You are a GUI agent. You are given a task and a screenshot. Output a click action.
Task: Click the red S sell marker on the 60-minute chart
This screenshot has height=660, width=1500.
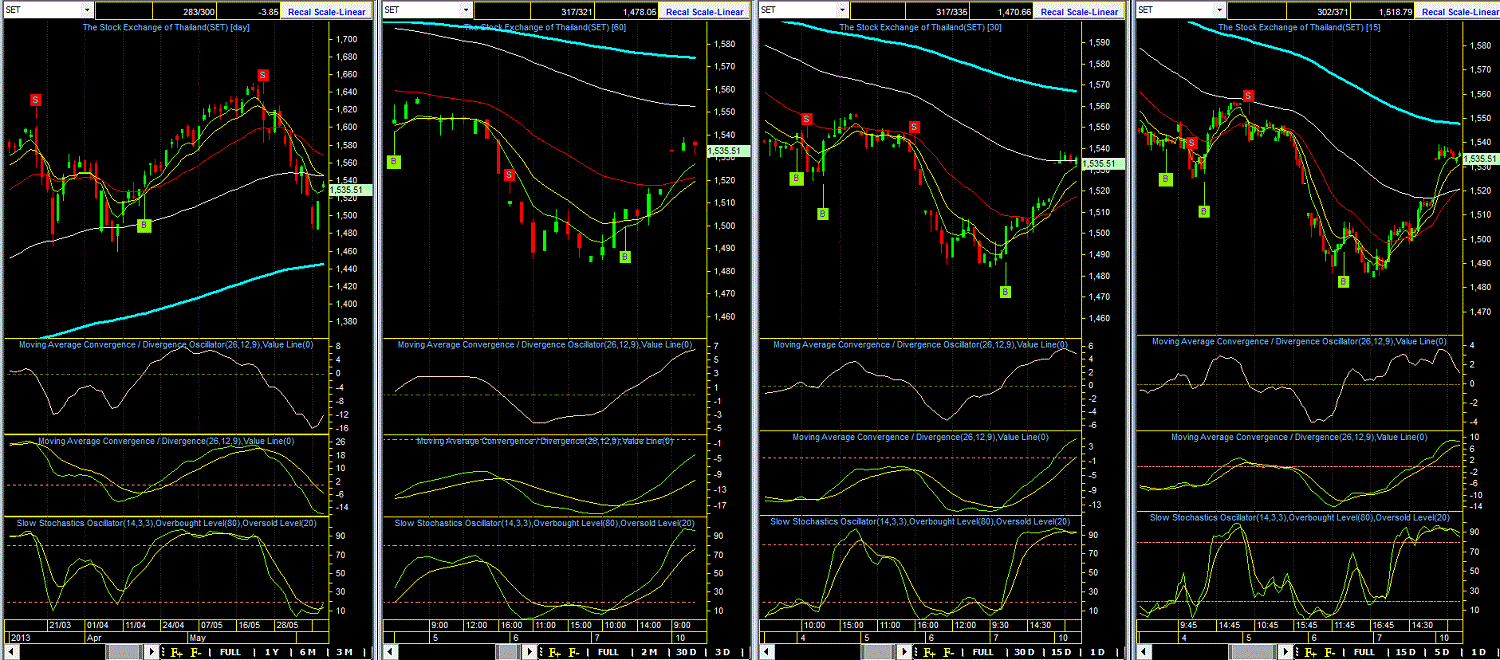509,174
